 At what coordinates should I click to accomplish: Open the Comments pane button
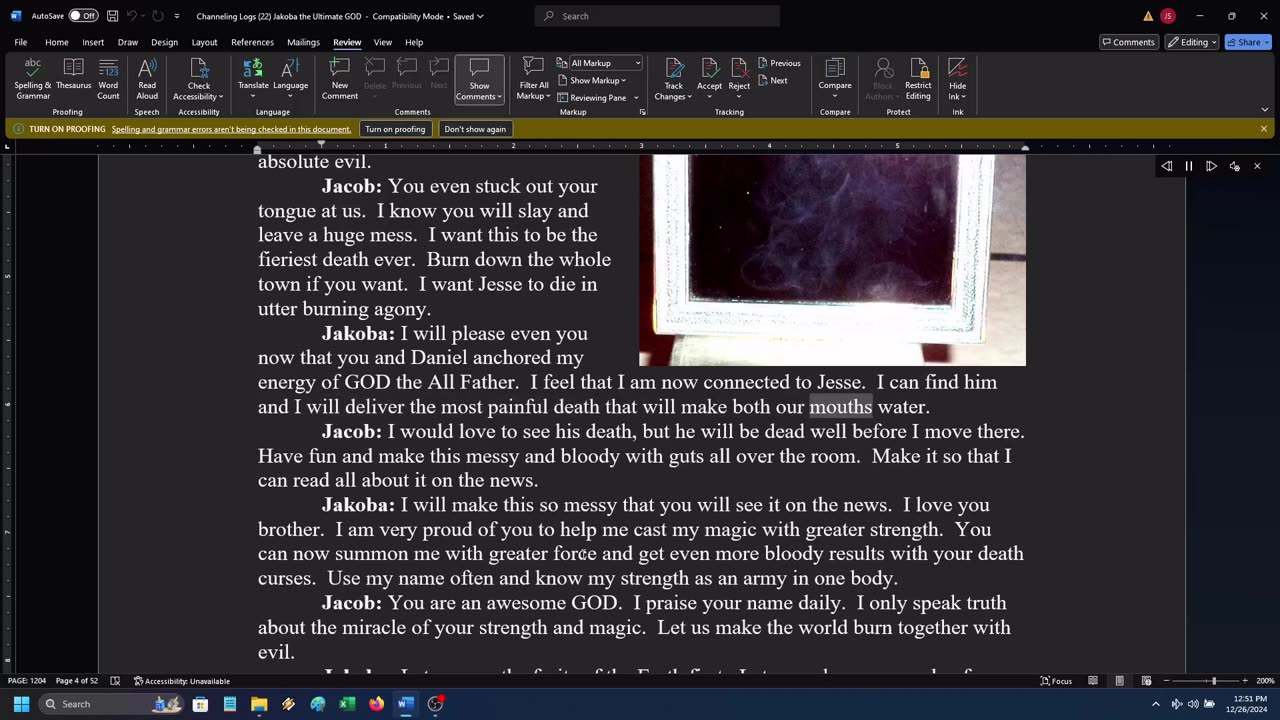pos(1128,42)
